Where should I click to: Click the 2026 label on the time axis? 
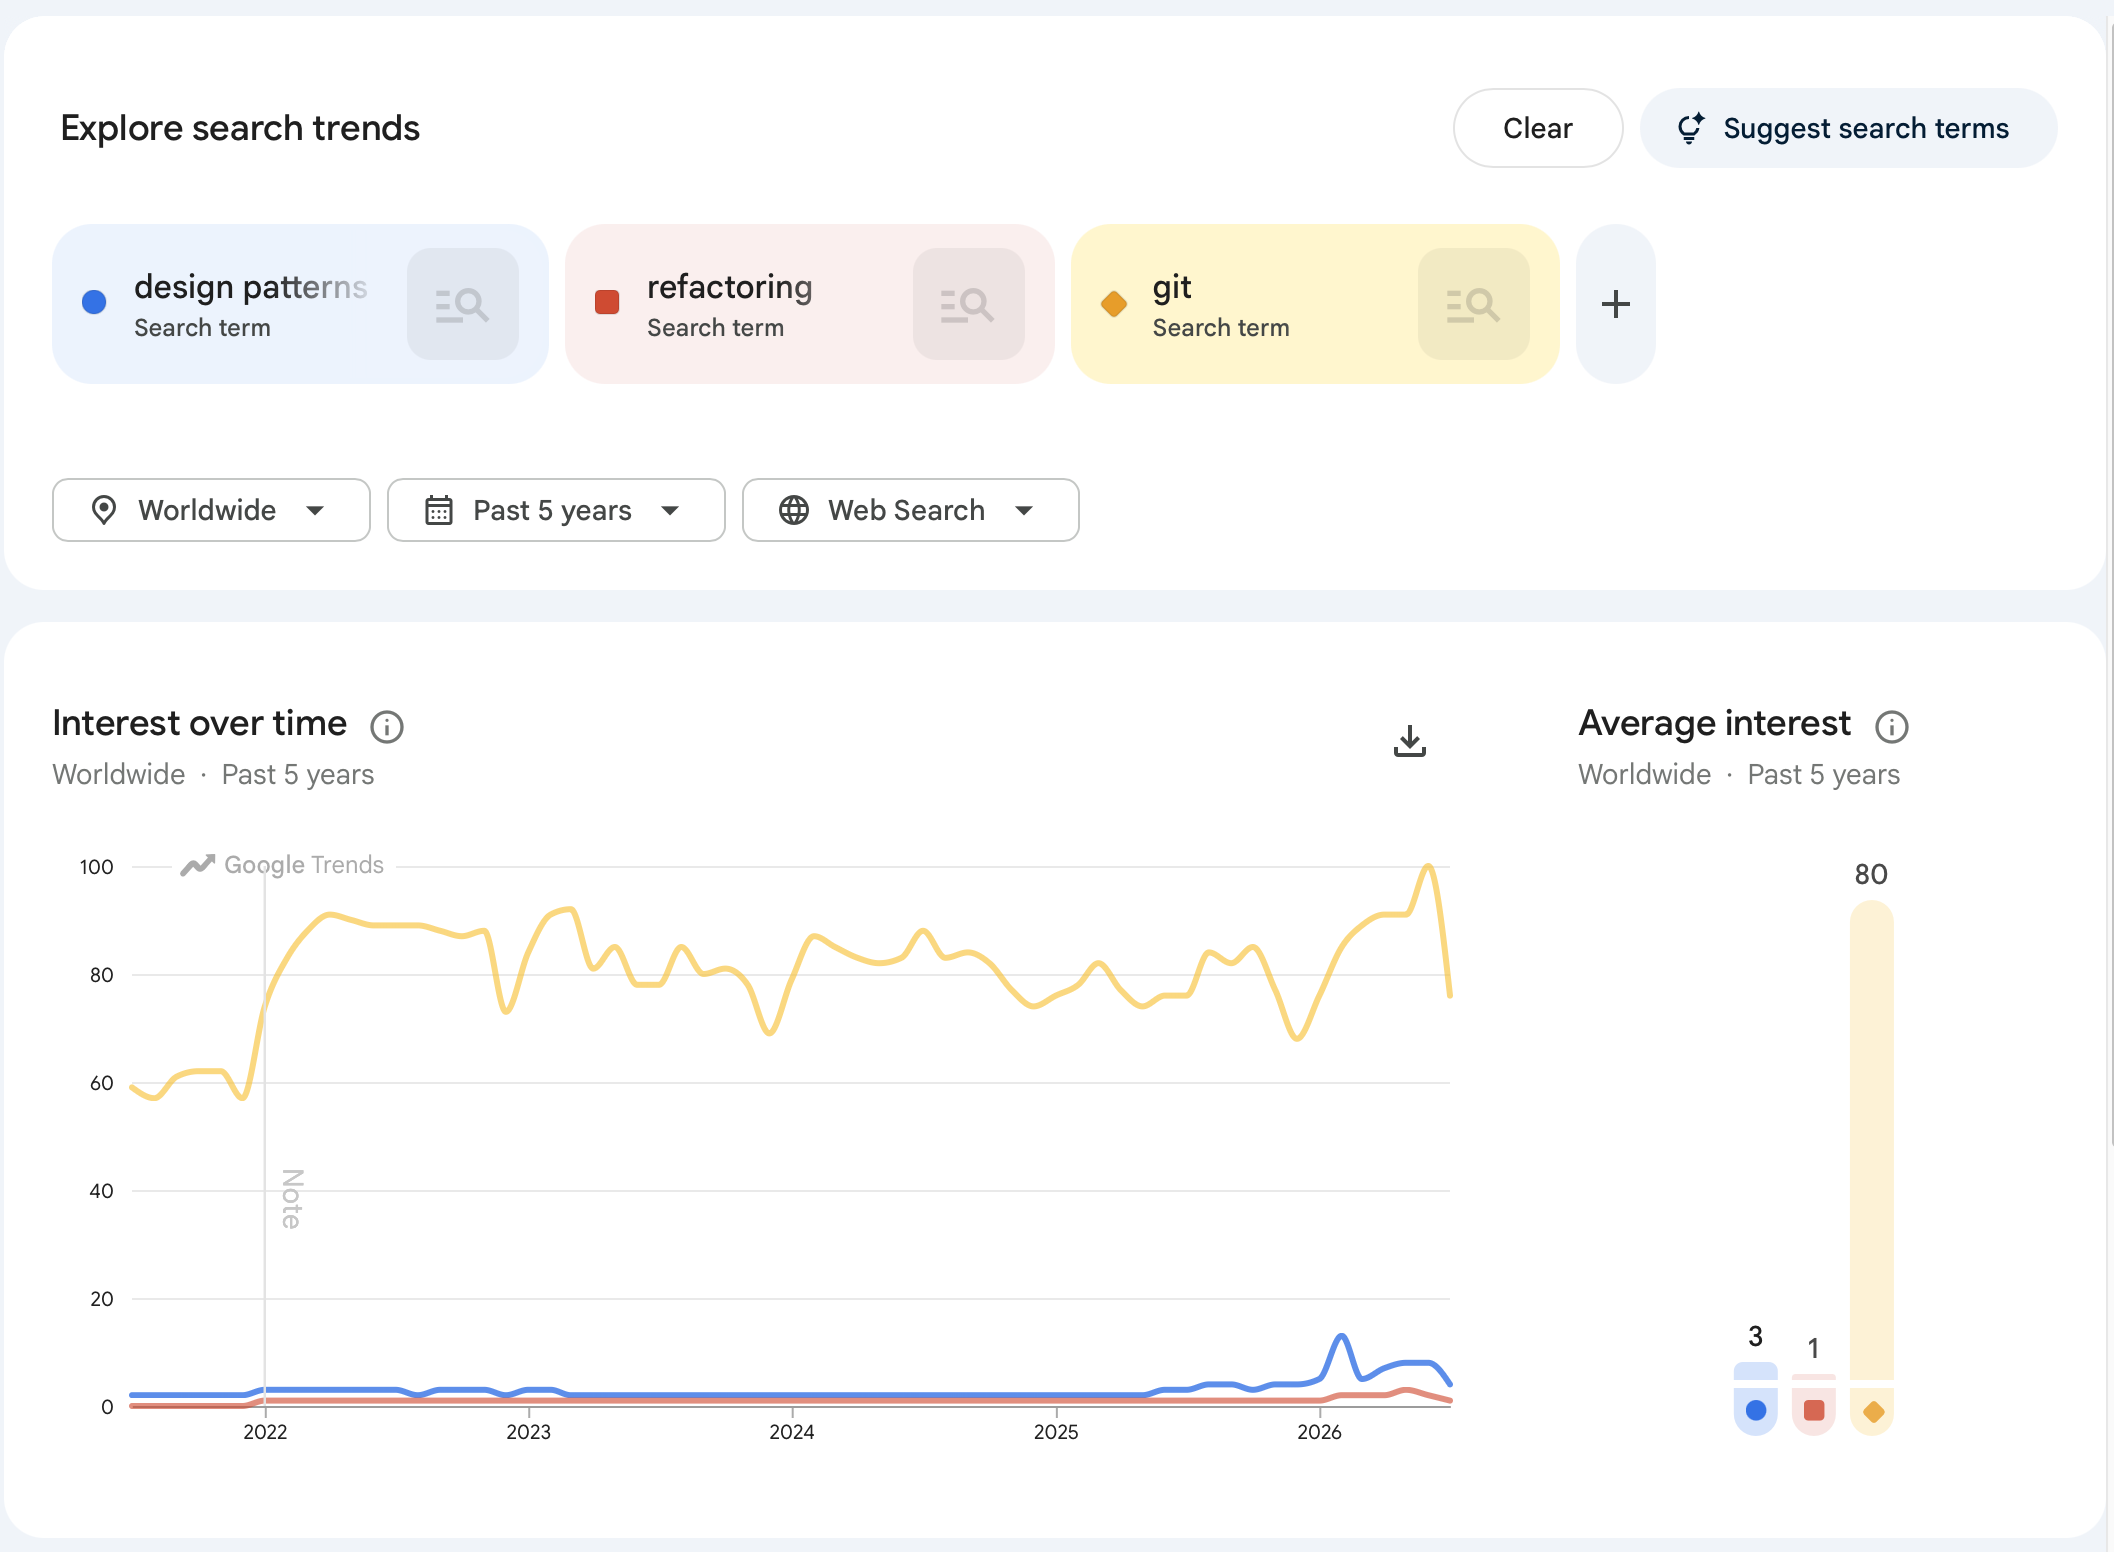tap(1319, 1432)
